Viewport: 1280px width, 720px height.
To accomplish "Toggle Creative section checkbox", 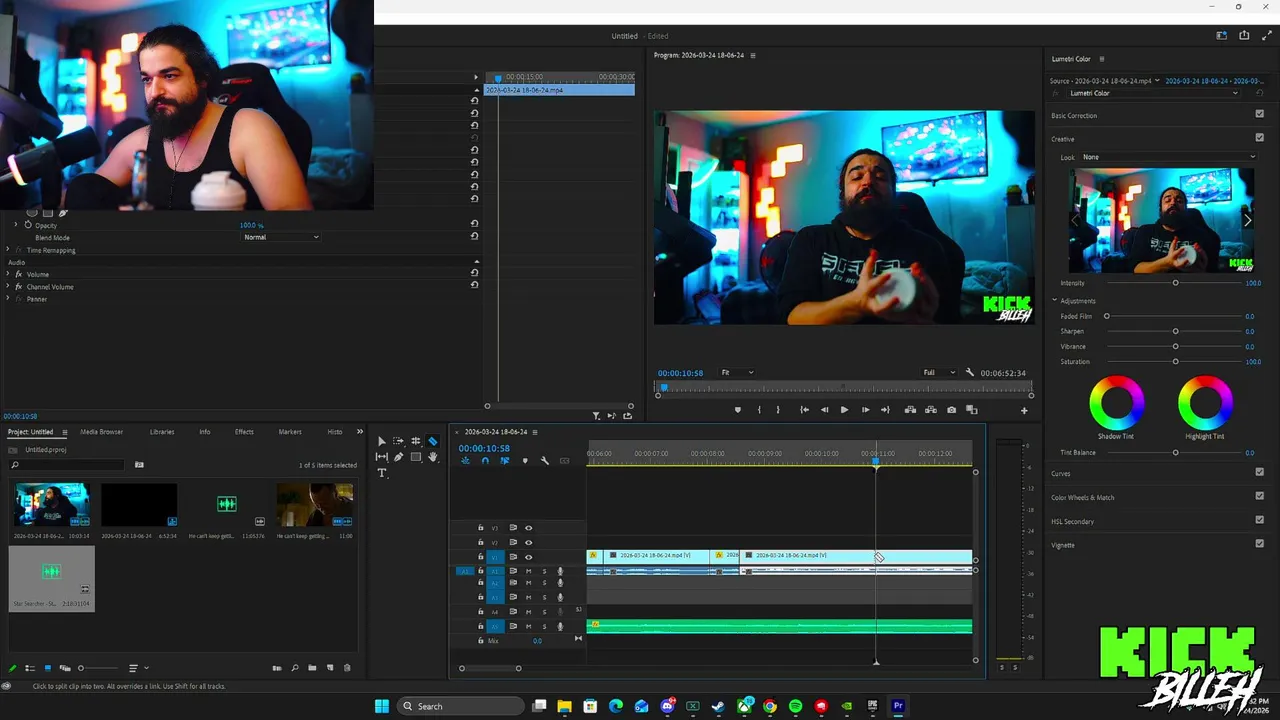I will [x=1259, y=138].
